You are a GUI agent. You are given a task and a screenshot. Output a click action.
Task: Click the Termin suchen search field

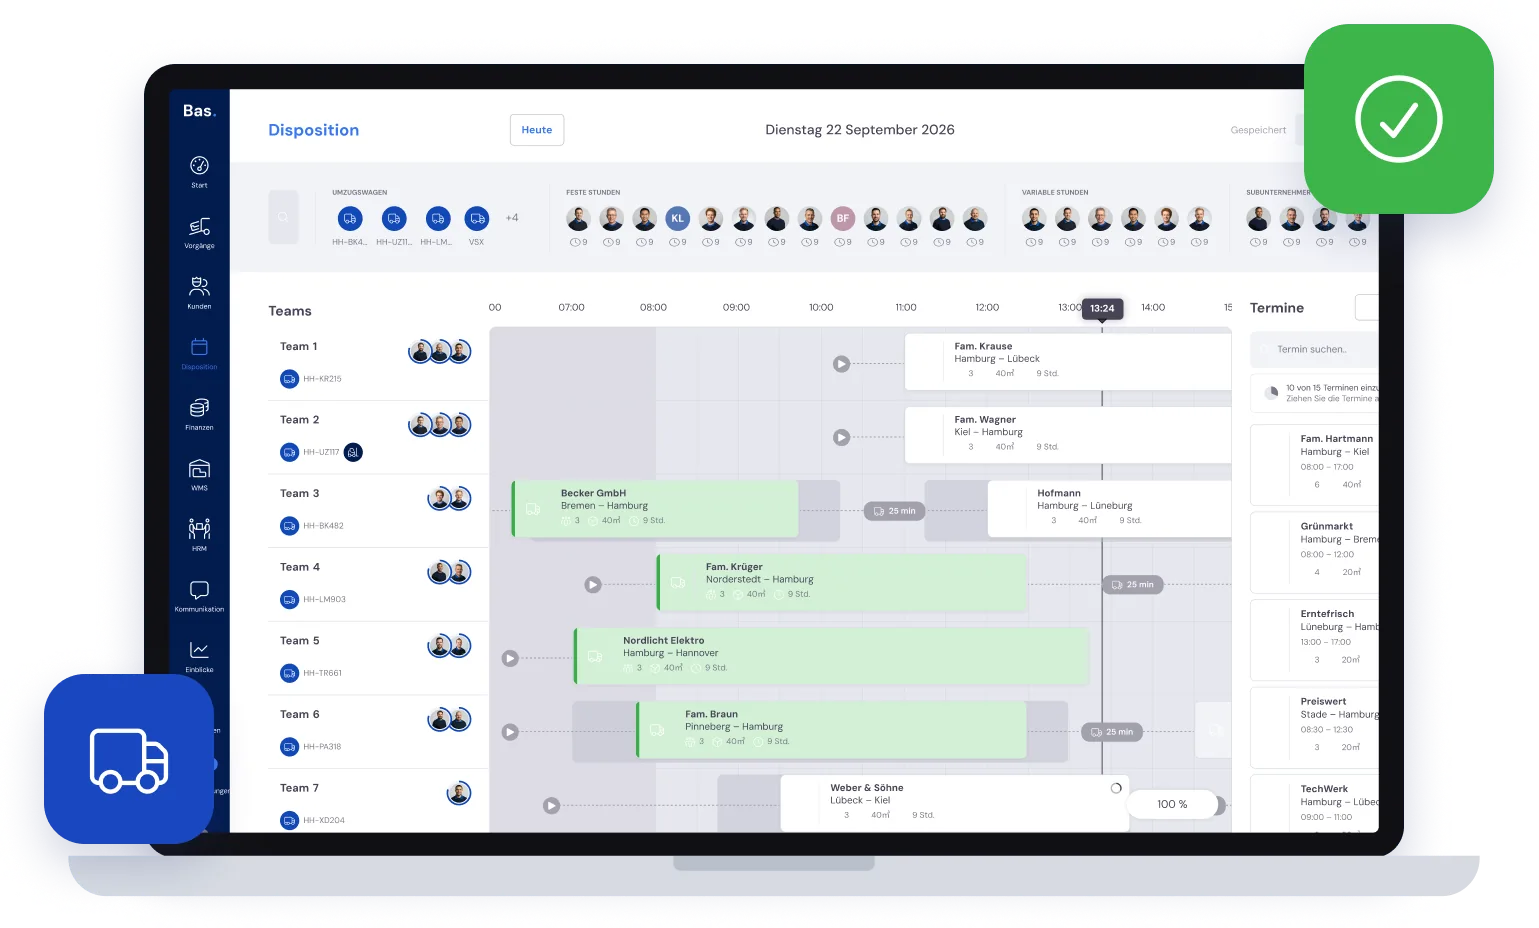pyautogui.click(x=1314, y=349)
